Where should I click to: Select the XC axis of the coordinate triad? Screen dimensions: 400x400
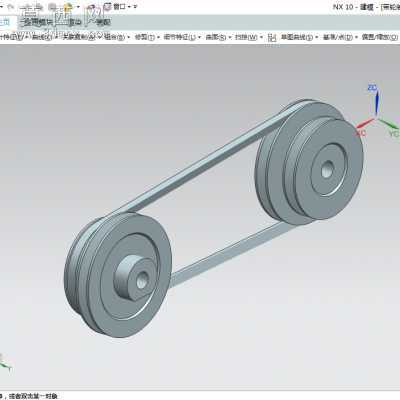(x=365, y=123)
